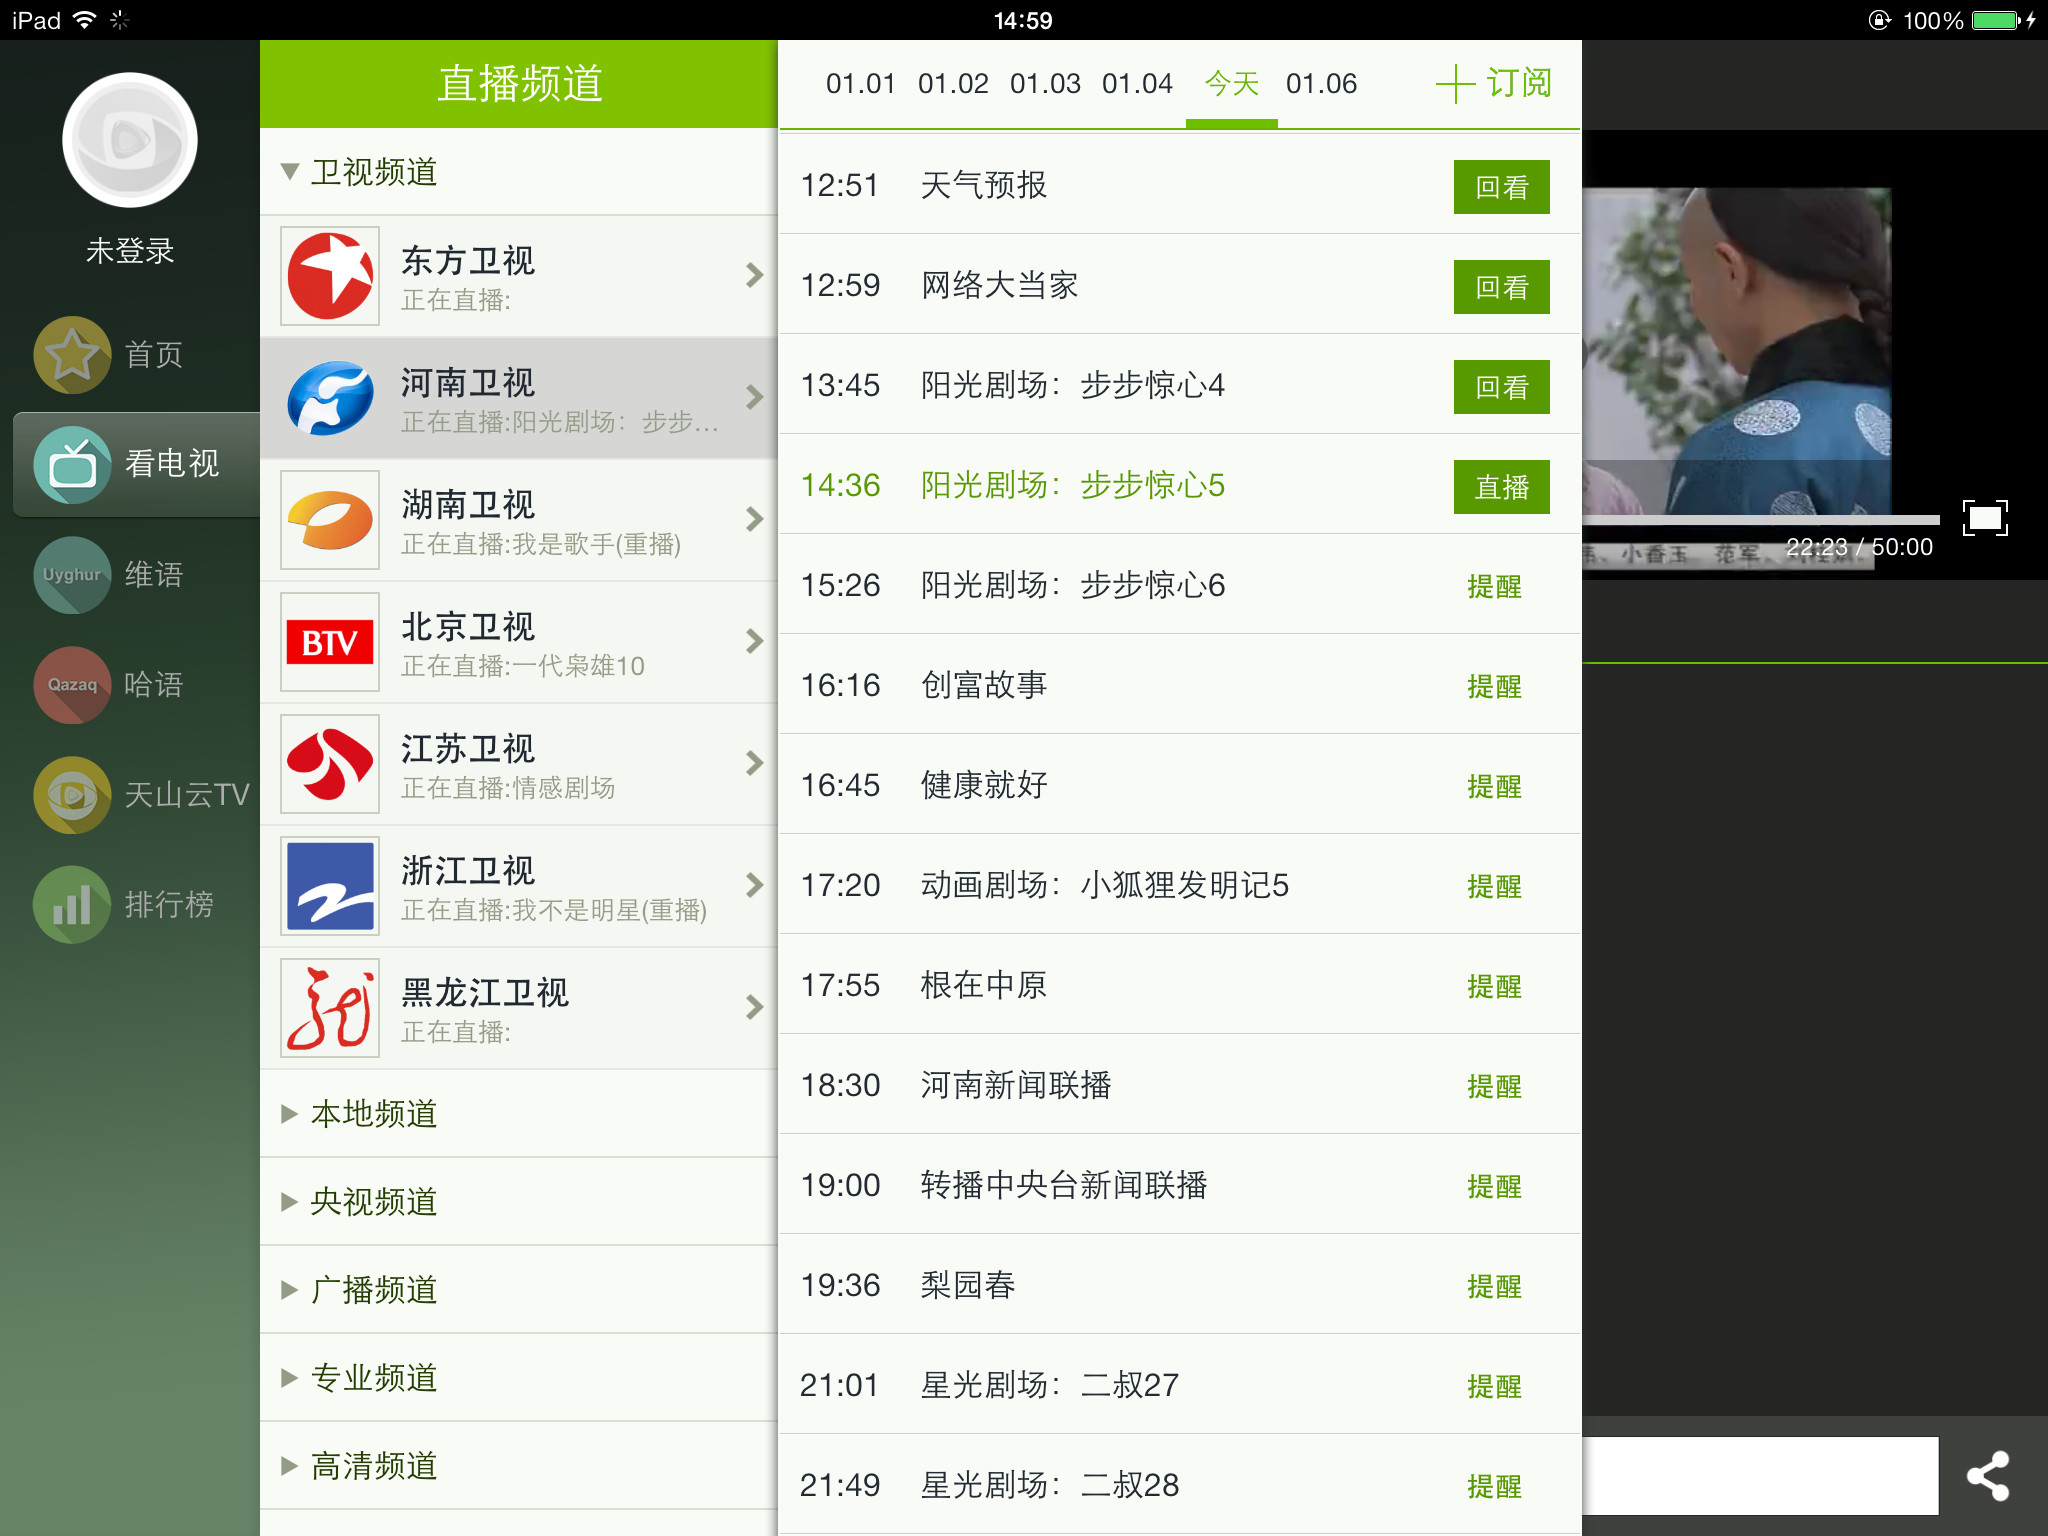Watch 步步惊心5 live via 直播
This screenshot has width=2048, height=1536.
tap(1502, 487)
